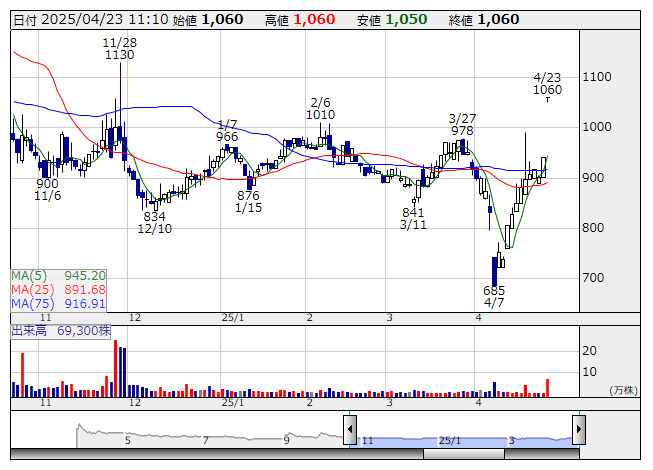Click the left range slider handle
The image size is (653, 470).
click(x=350, y=428)
